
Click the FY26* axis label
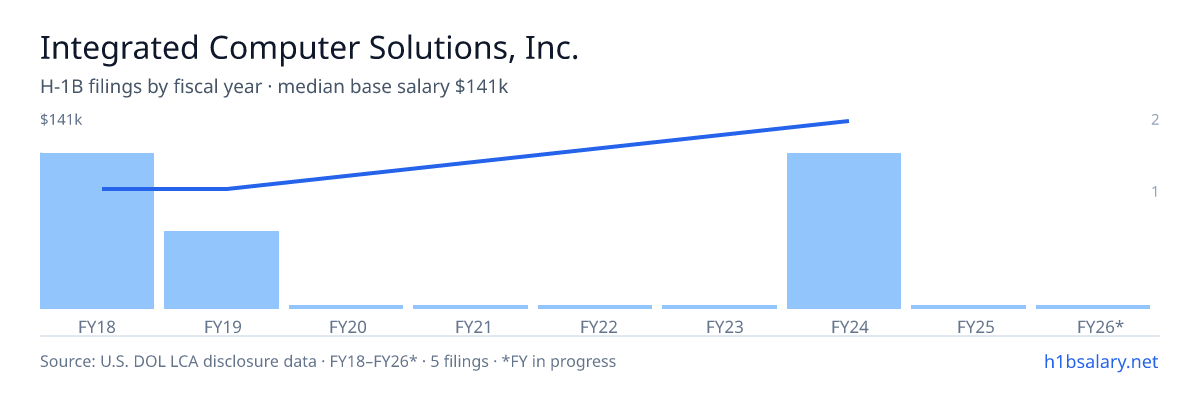(x=1100, y=326)
